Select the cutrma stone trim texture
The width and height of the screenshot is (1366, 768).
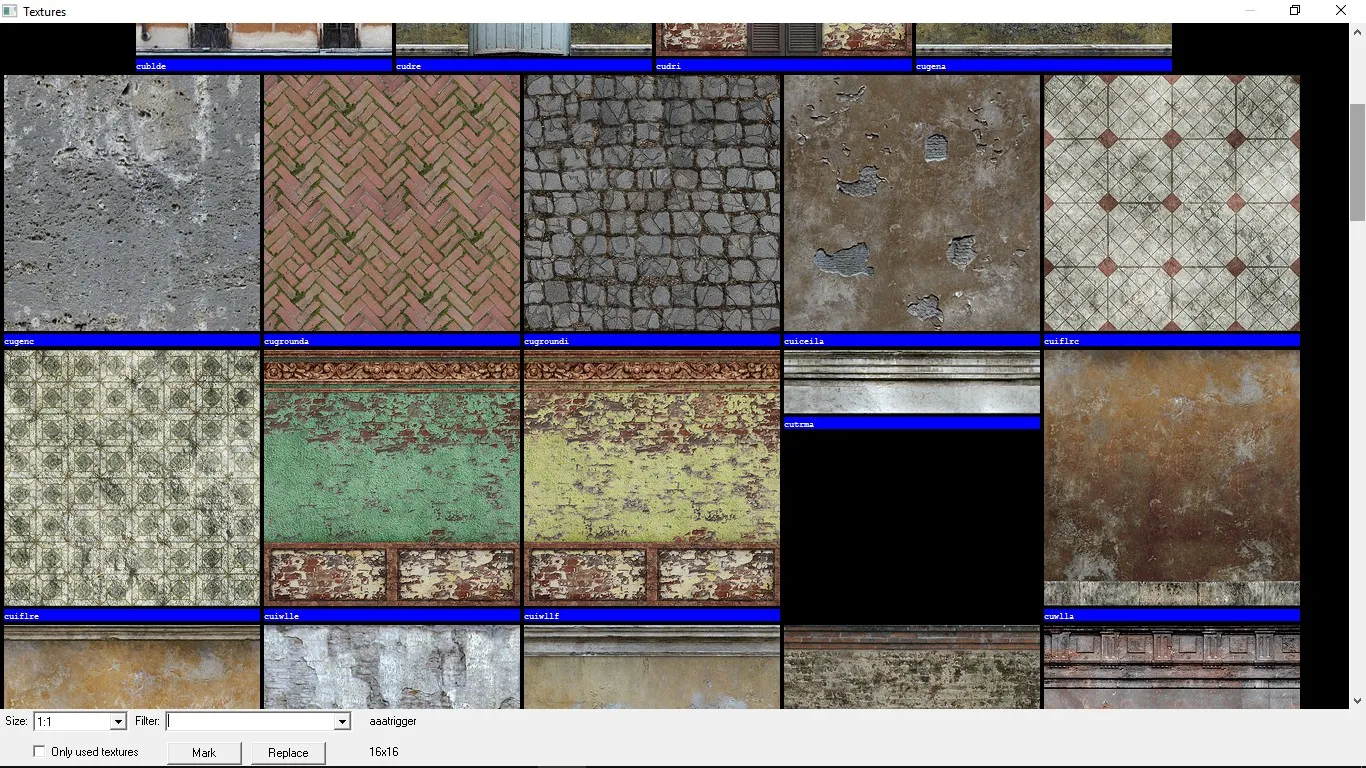[912, 382]
